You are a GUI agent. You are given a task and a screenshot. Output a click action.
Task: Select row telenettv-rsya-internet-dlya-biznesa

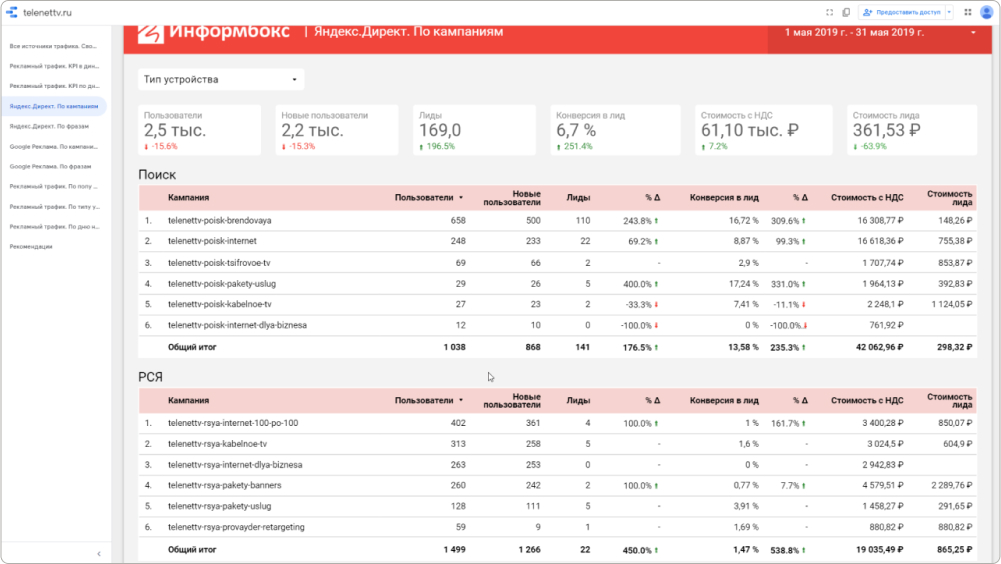(x=557, y=464)
